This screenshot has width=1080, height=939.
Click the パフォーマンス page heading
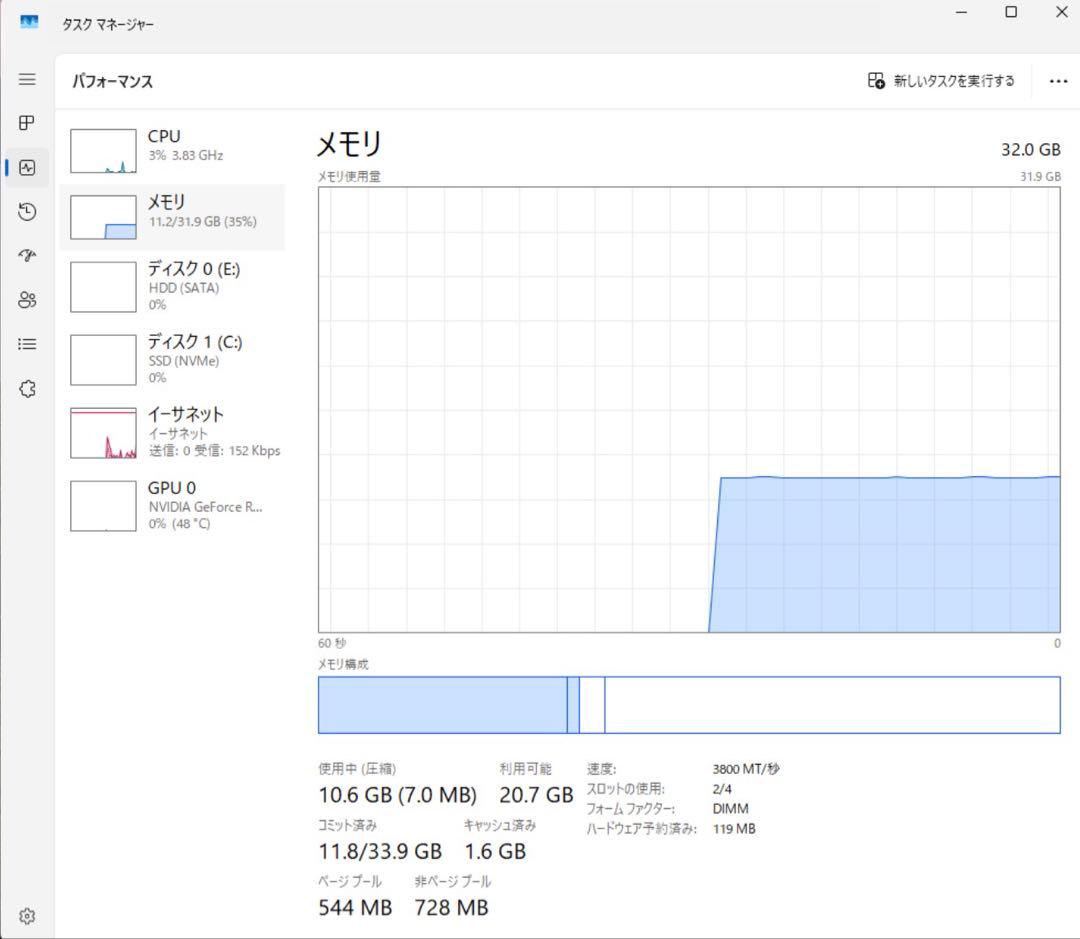(112, 81)
